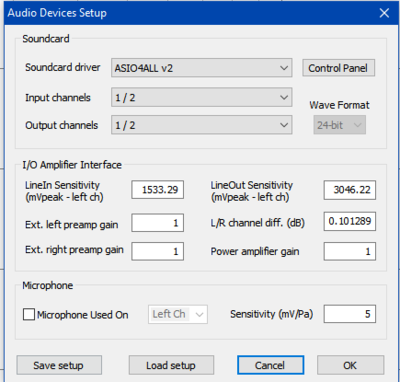Confirm settings with the OK button

(350, 365)
